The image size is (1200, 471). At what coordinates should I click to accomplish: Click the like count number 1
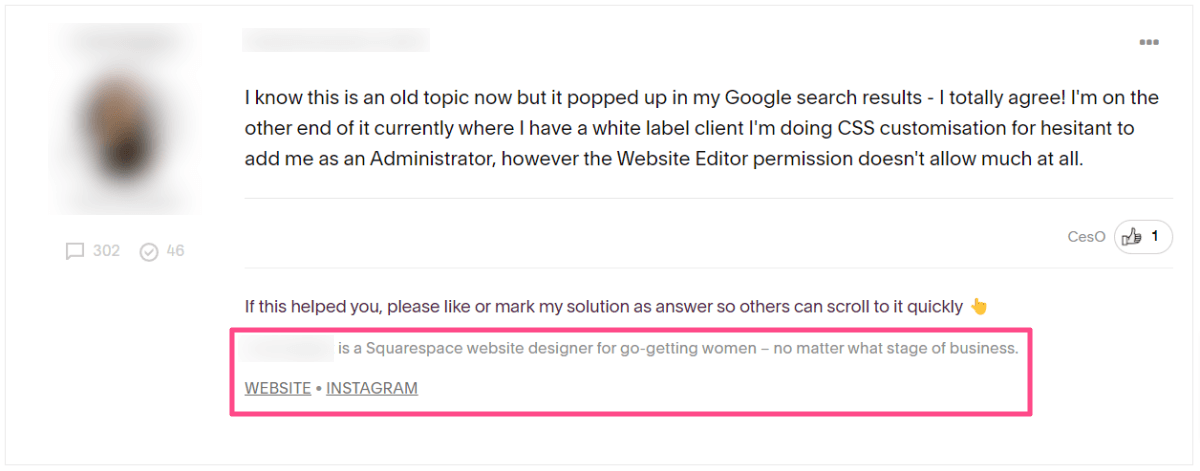pyautogui.click(x=1155, y=237)
